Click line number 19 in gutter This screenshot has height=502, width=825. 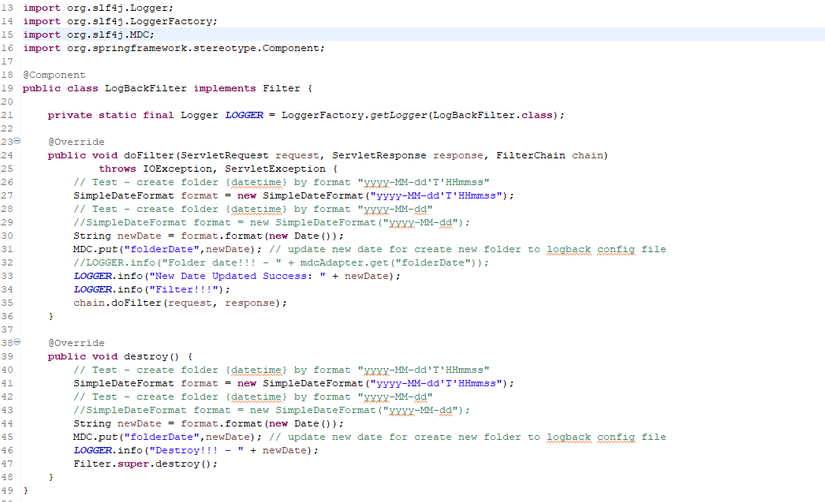[x=7, y=88]
